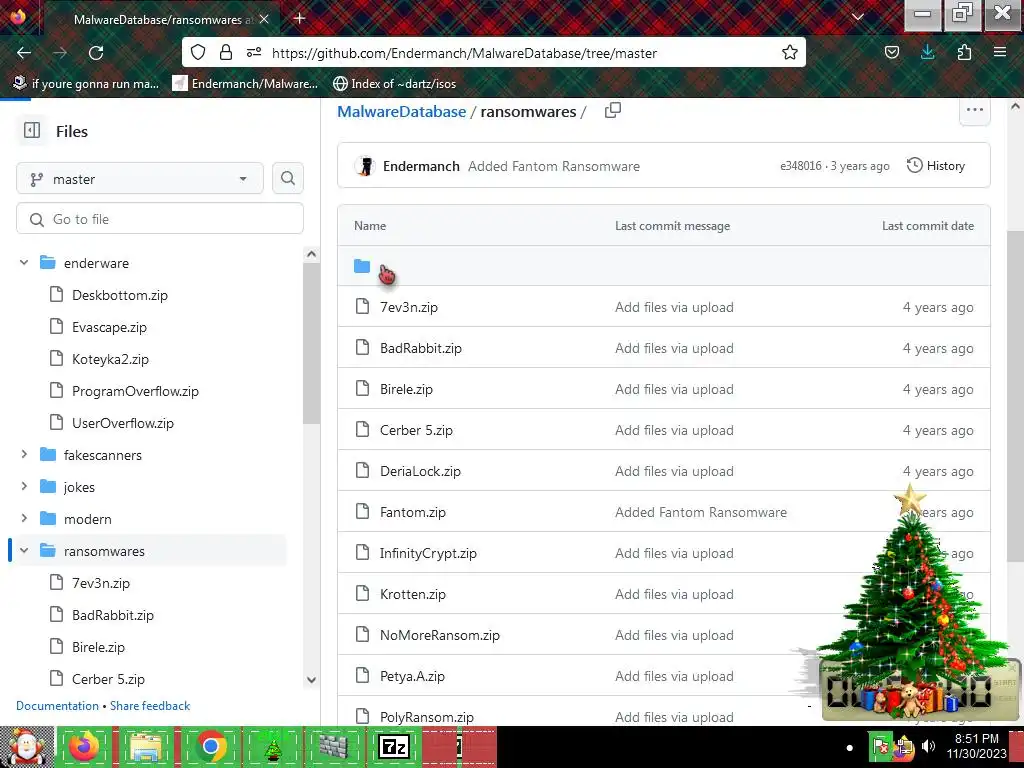Open Krotten.zip file
The width and height of the screenshot is (1024, 768).
click(x=413, y=594)
